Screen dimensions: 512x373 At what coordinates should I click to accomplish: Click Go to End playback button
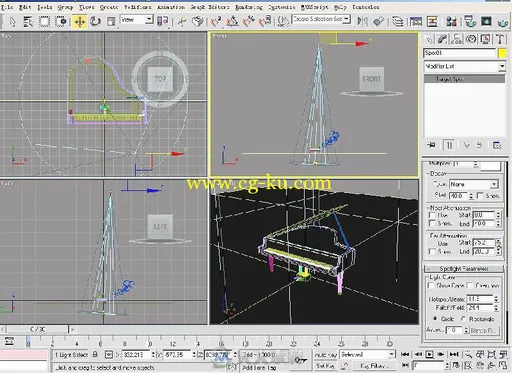click(x=453, y=354)
